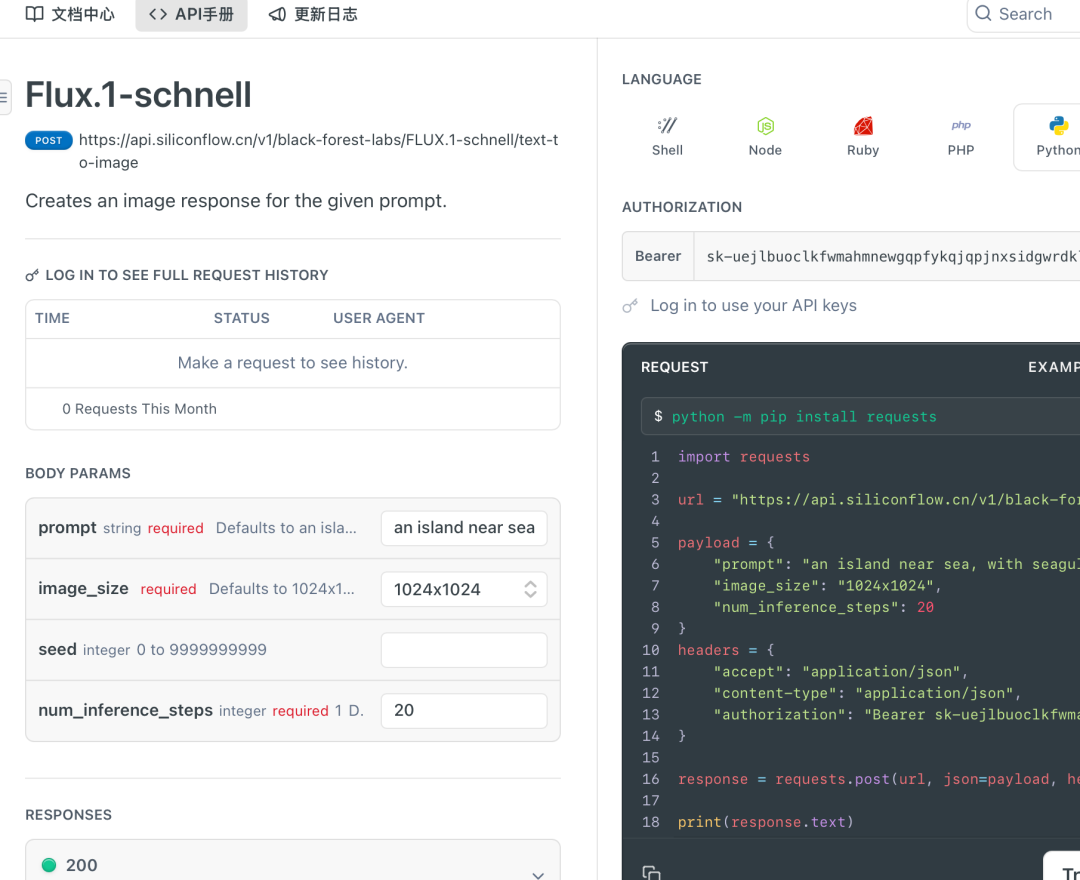Image resolution: width=1080 pixels, height=880 pixels.
Task: Click the Bearer token input field
Action: (886, 256)
